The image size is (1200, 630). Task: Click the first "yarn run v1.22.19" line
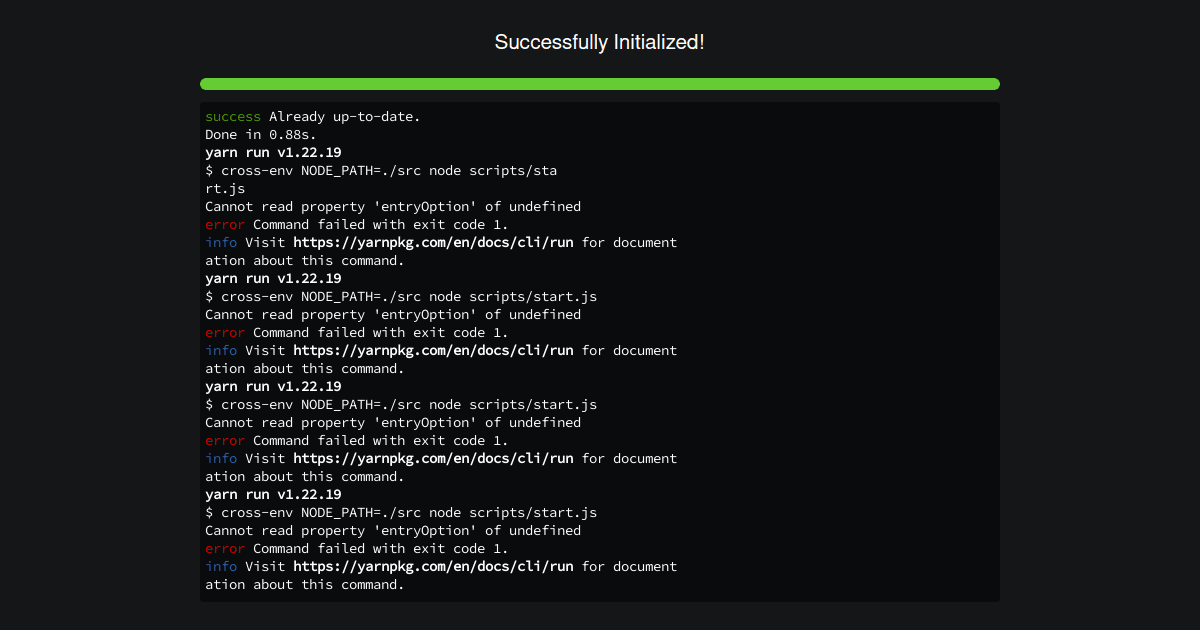273,152
